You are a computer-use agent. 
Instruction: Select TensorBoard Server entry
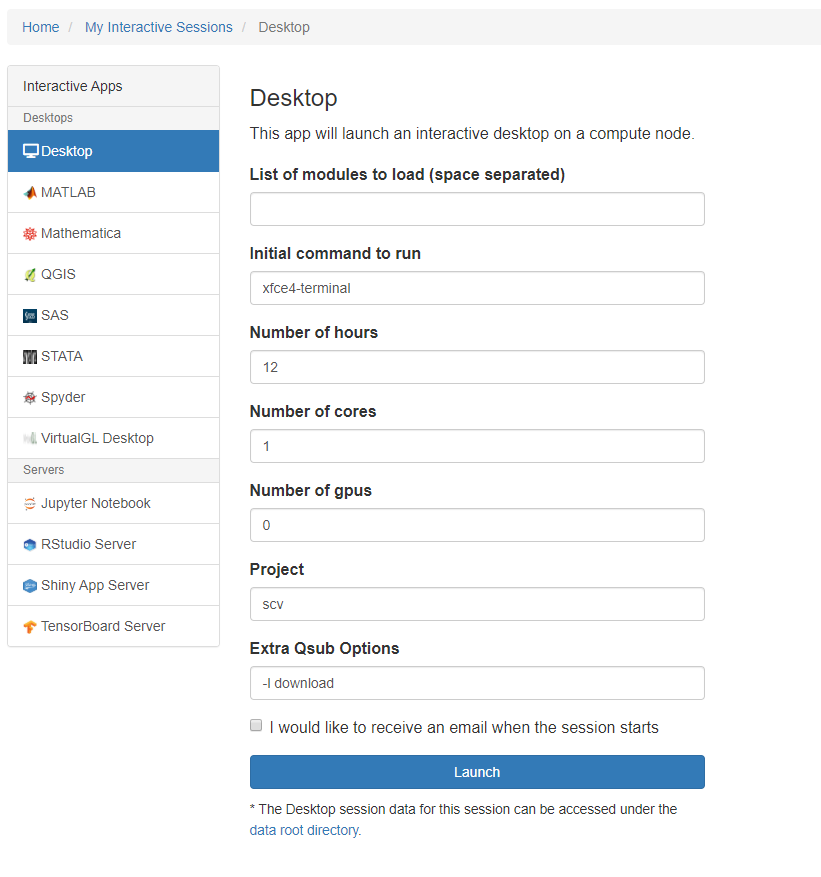(x=114, y=626)
